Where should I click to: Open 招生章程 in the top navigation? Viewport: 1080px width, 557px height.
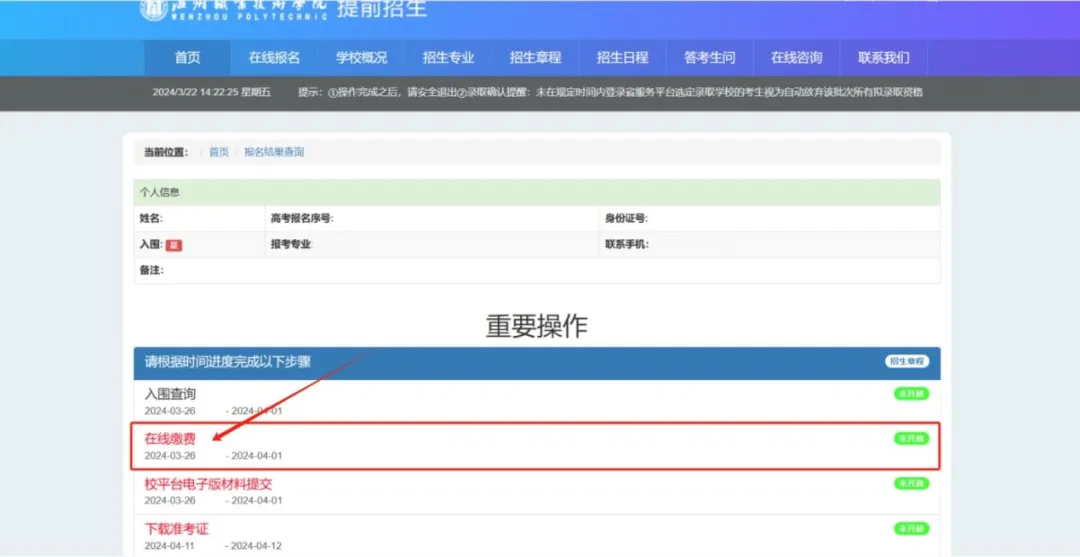point(535,58)
